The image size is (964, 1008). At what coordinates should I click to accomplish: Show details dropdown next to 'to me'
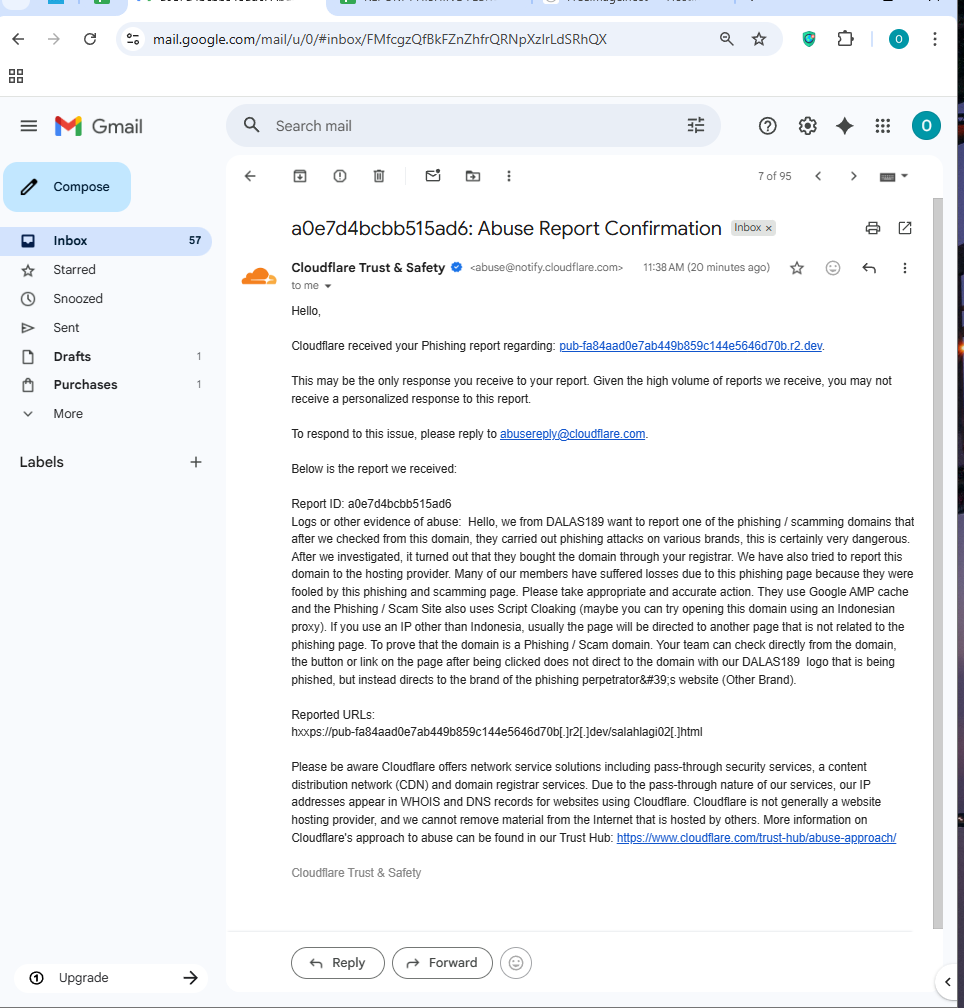[328, 286]
